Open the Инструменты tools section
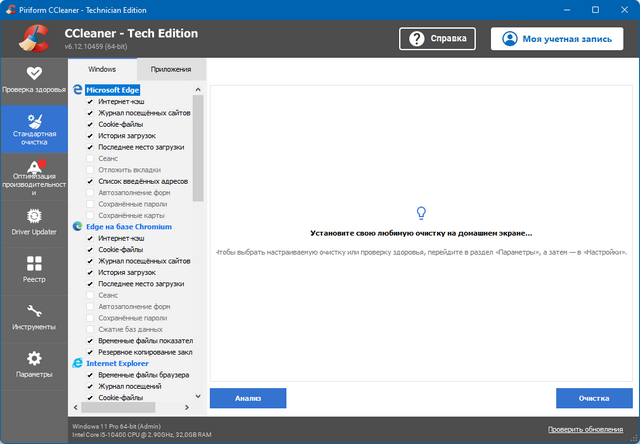Viewport: 640px width, 444px height. 34,317
